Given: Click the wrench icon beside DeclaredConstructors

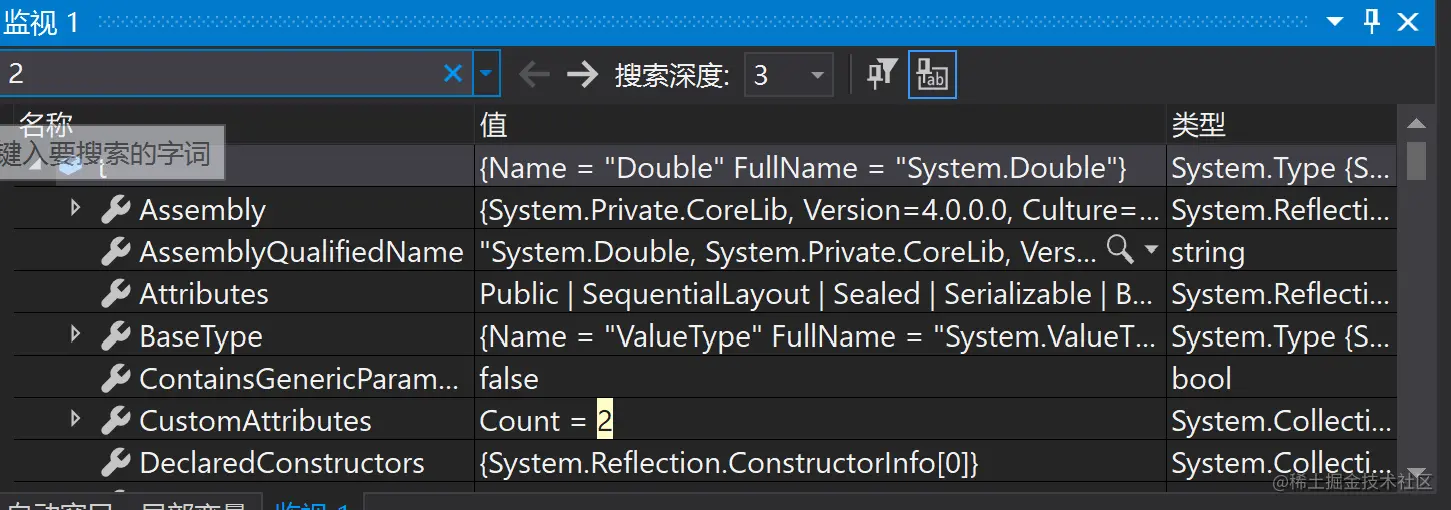Looking at the screenshot, I should (x=116, y=463).
